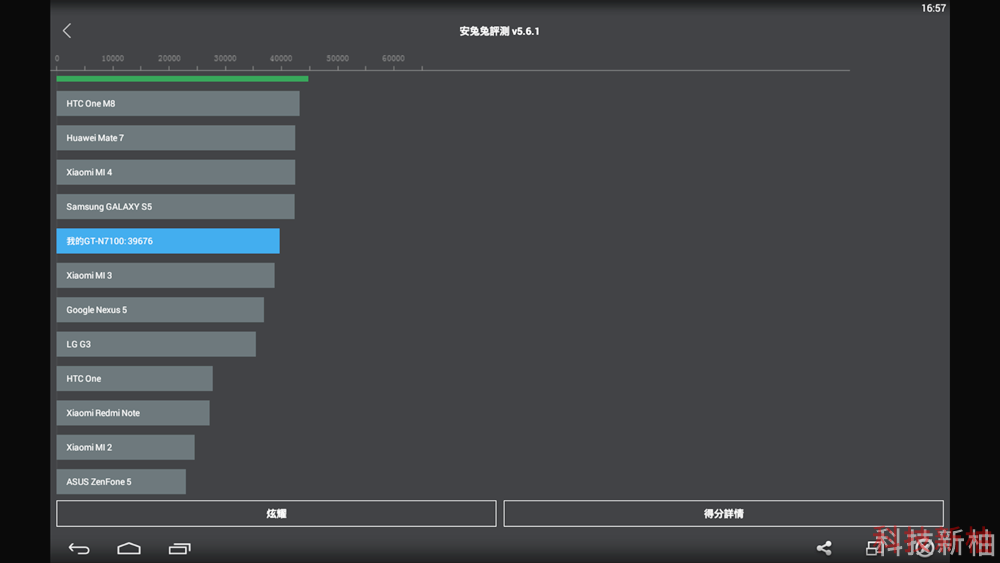
Task: Select the Samsung GALAXY S5 bar
Action: click(175, 207)
